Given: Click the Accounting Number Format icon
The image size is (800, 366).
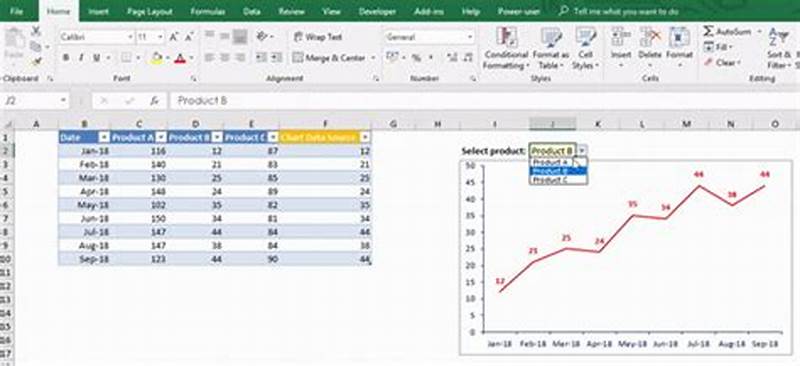Looking at the screenshot, I should click(x=392, y=58).
